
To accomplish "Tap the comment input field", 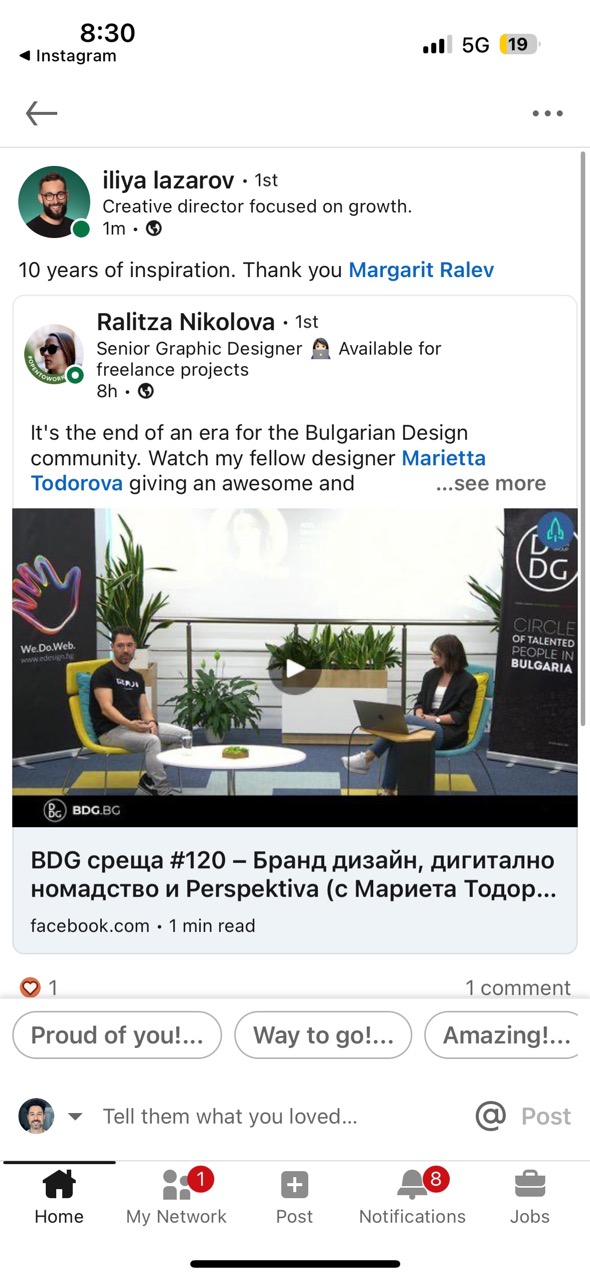I will coord(280,1116).
